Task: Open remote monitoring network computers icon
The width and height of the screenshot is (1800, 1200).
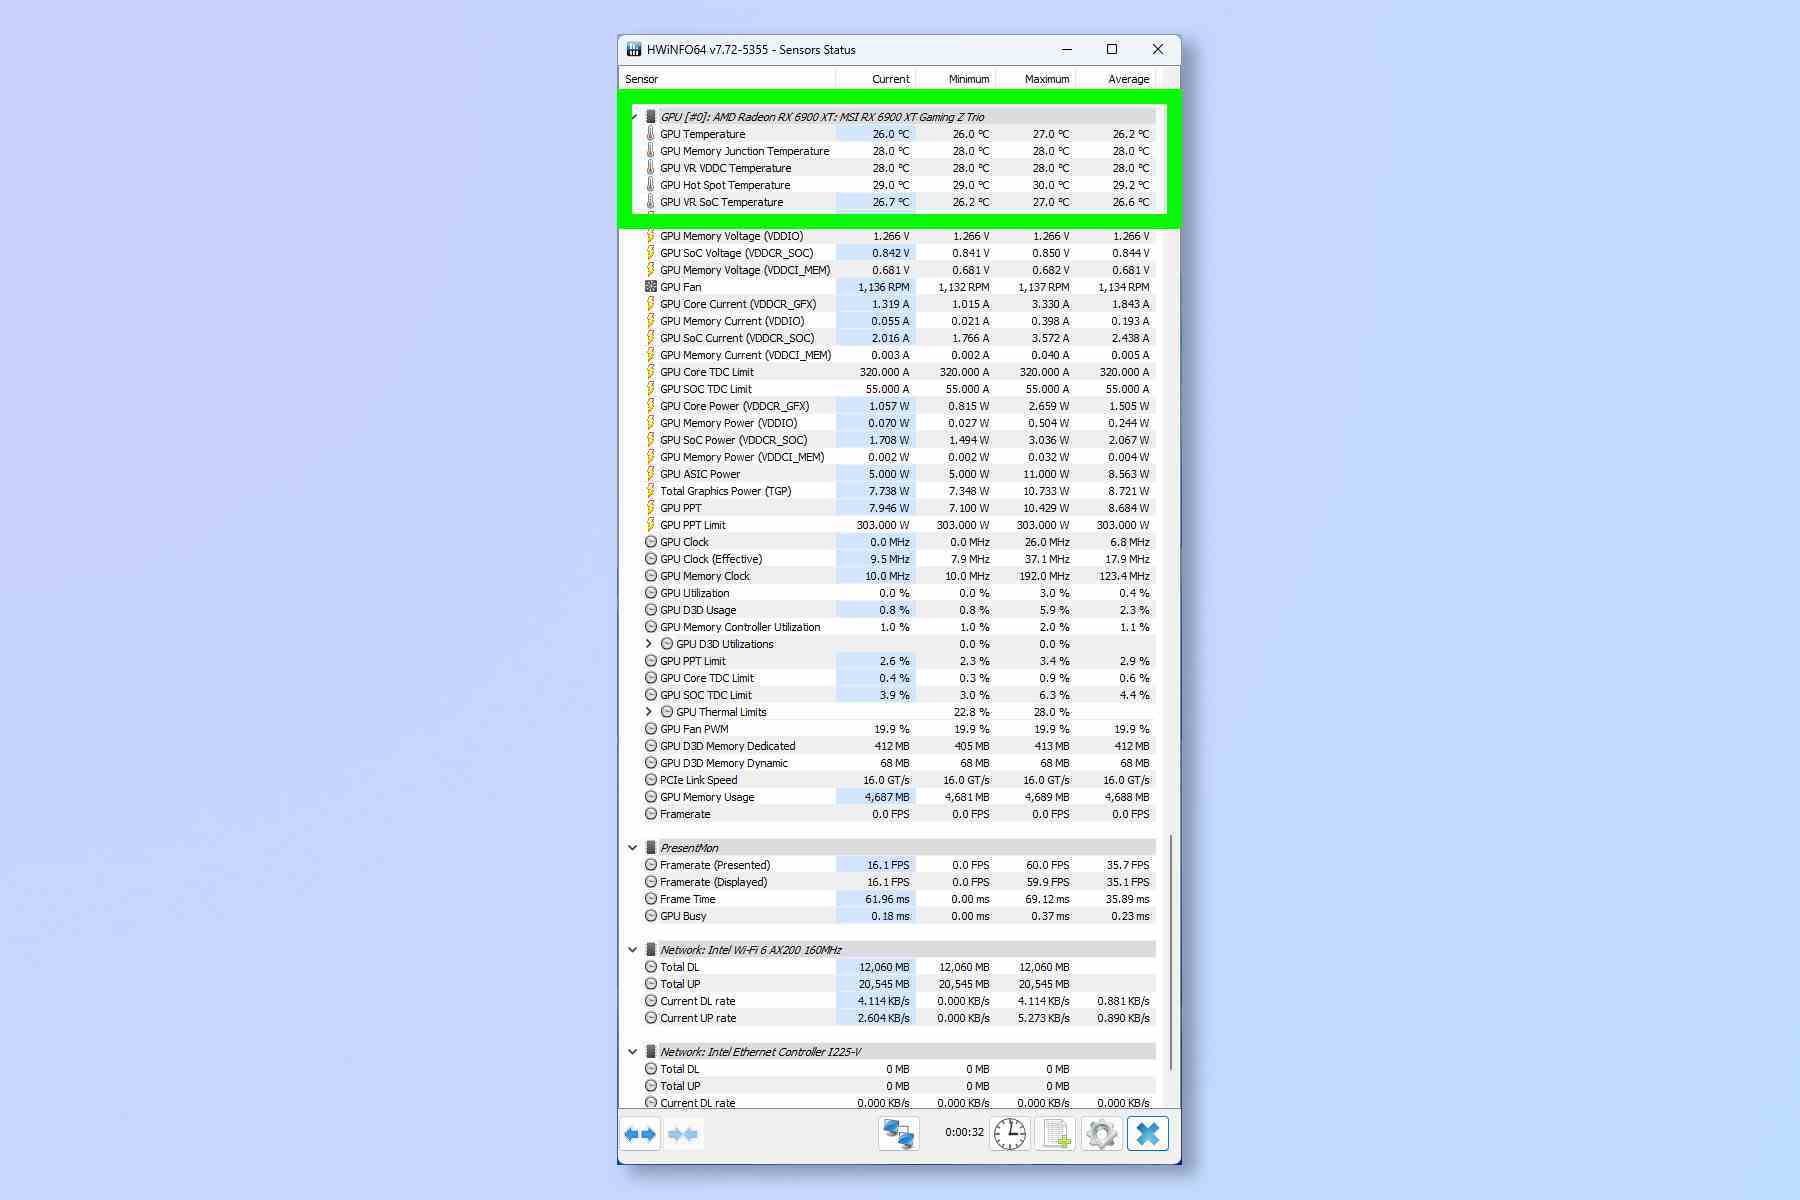Action: click(x=899, y=1134)
